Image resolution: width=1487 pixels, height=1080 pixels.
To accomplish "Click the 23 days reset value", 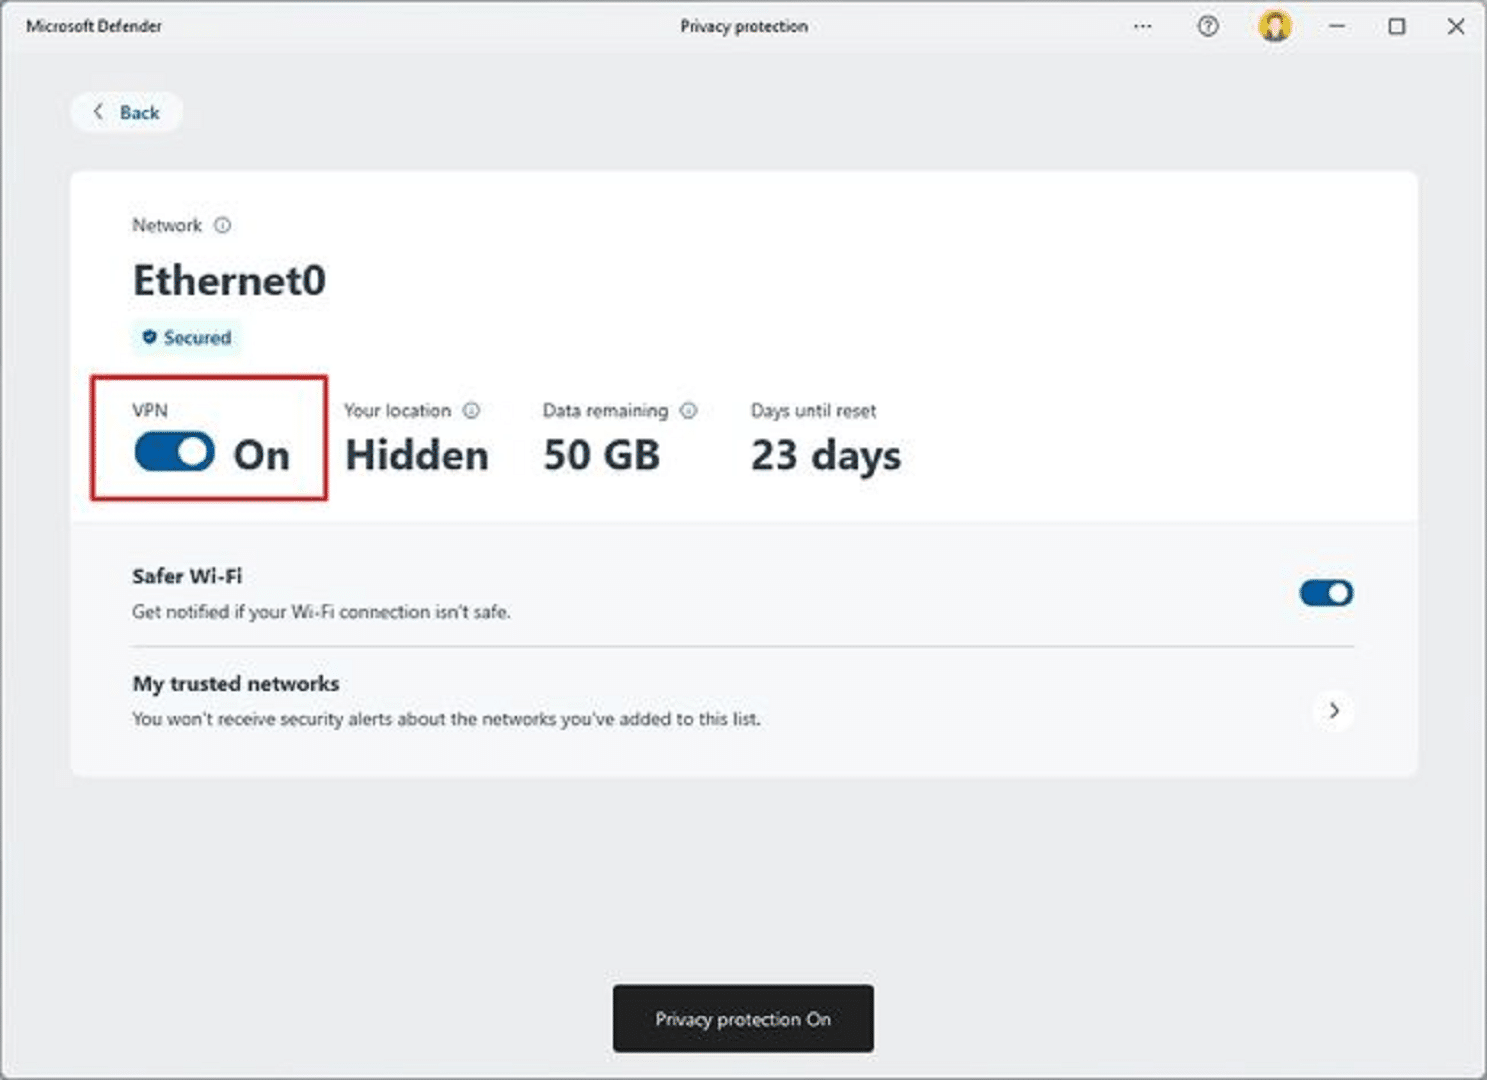I will click(x=826, y=457).
